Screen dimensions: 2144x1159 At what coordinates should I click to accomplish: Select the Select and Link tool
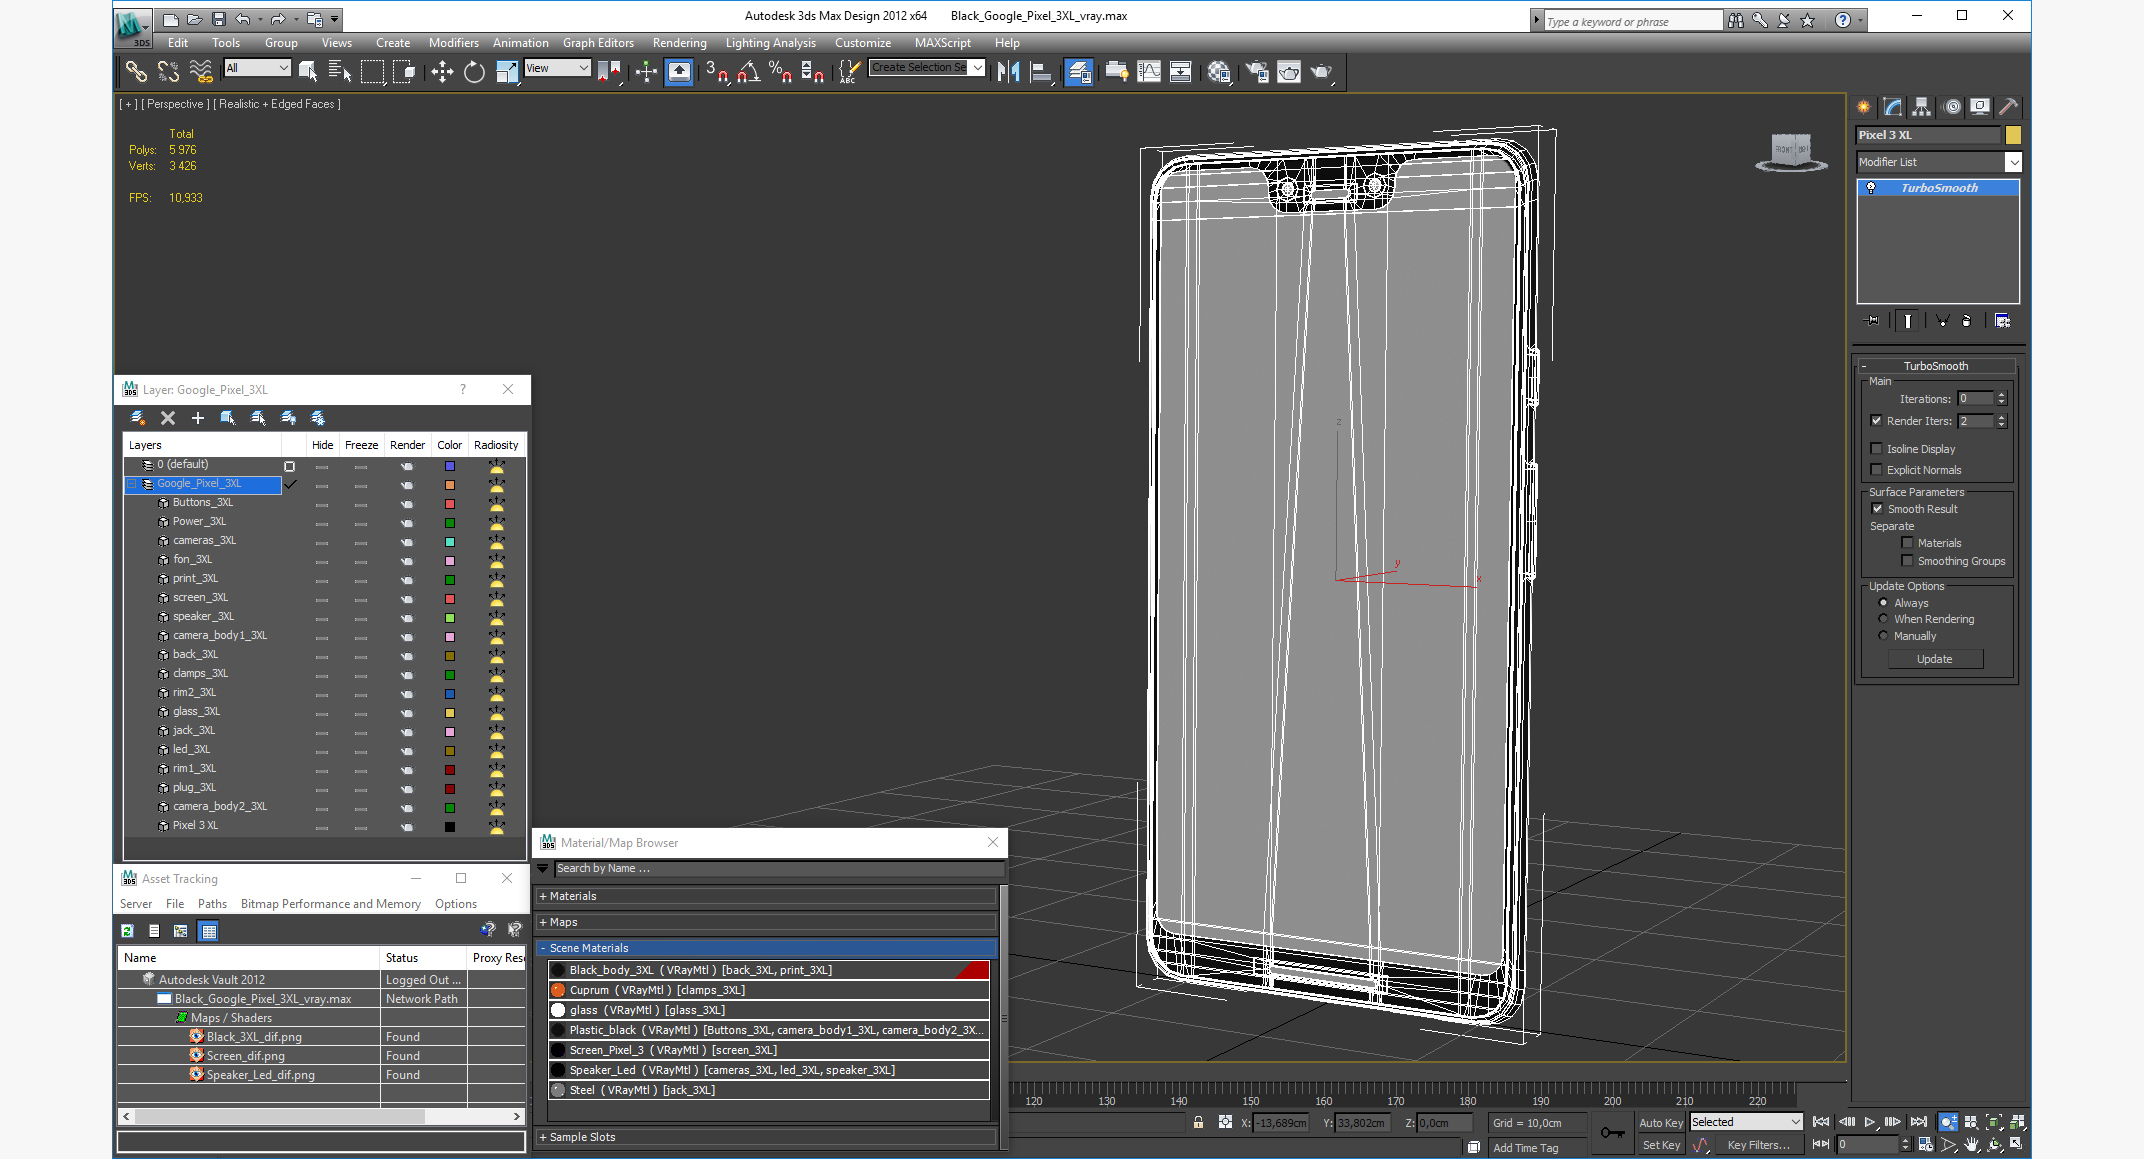pos(136,71)
